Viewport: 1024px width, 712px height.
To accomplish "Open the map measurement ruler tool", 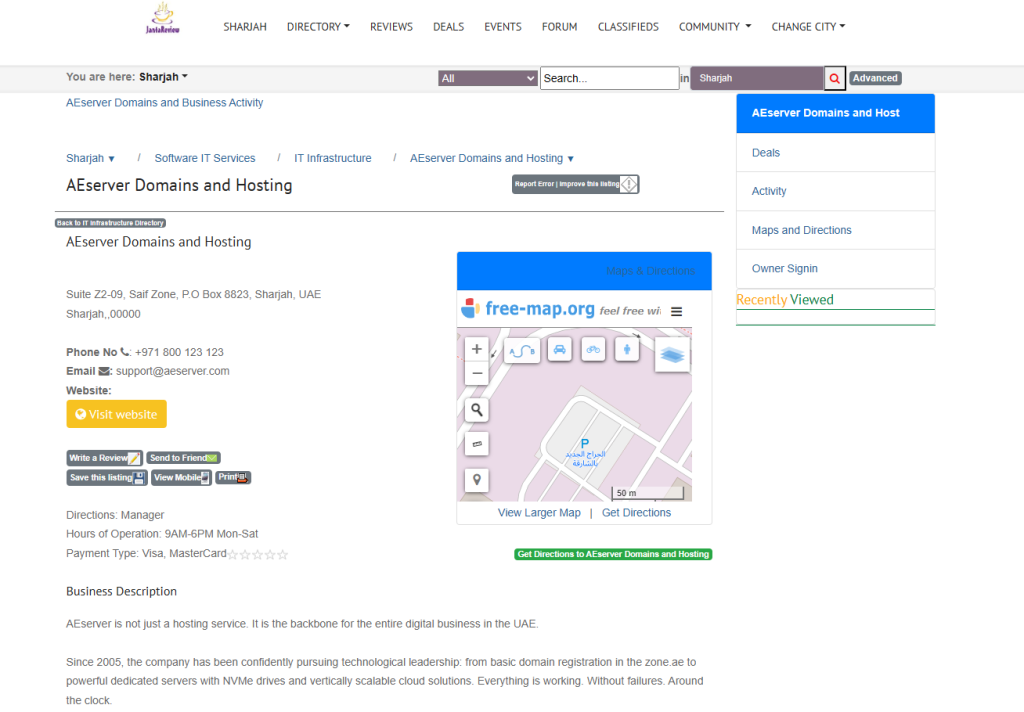I will point(477,444).
